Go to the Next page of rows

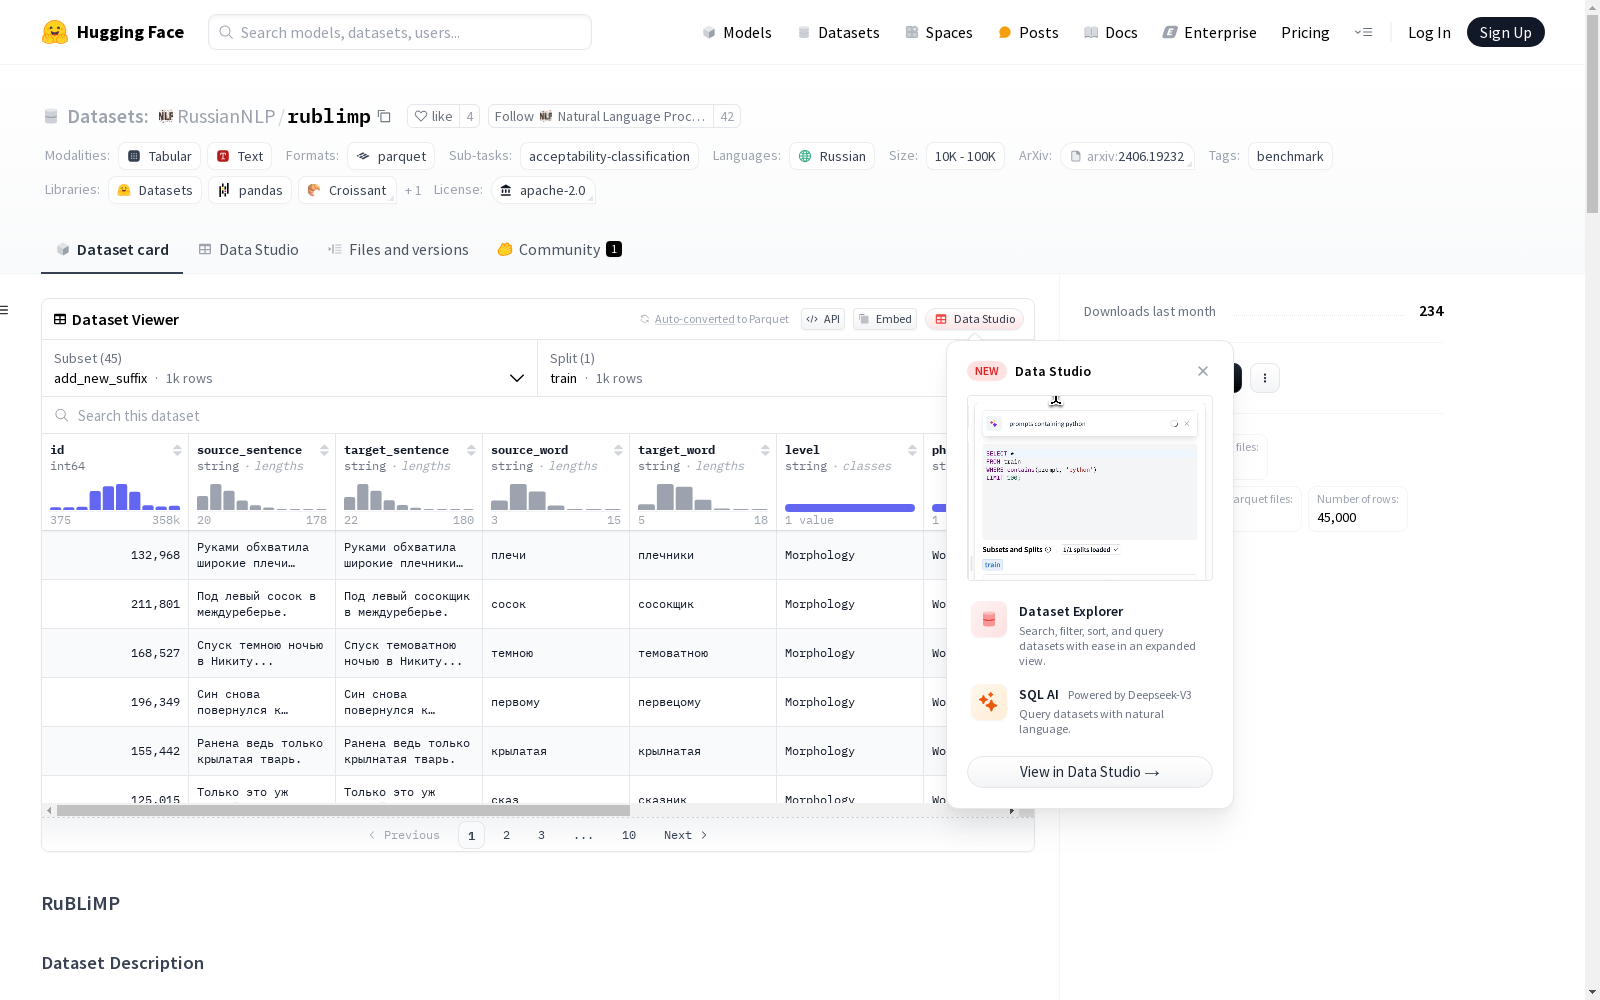coord(686,835)
